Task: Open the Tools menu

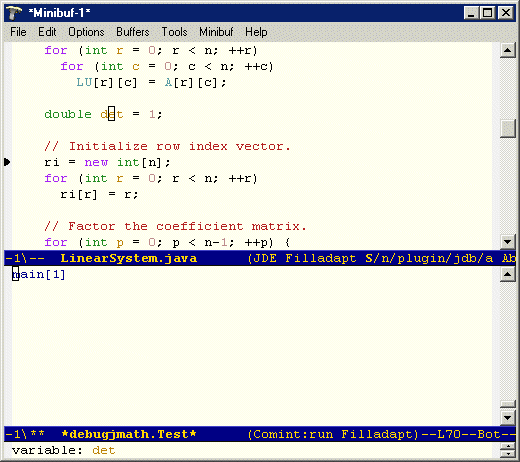Action: pyautogui.click(x=174, y=32)
